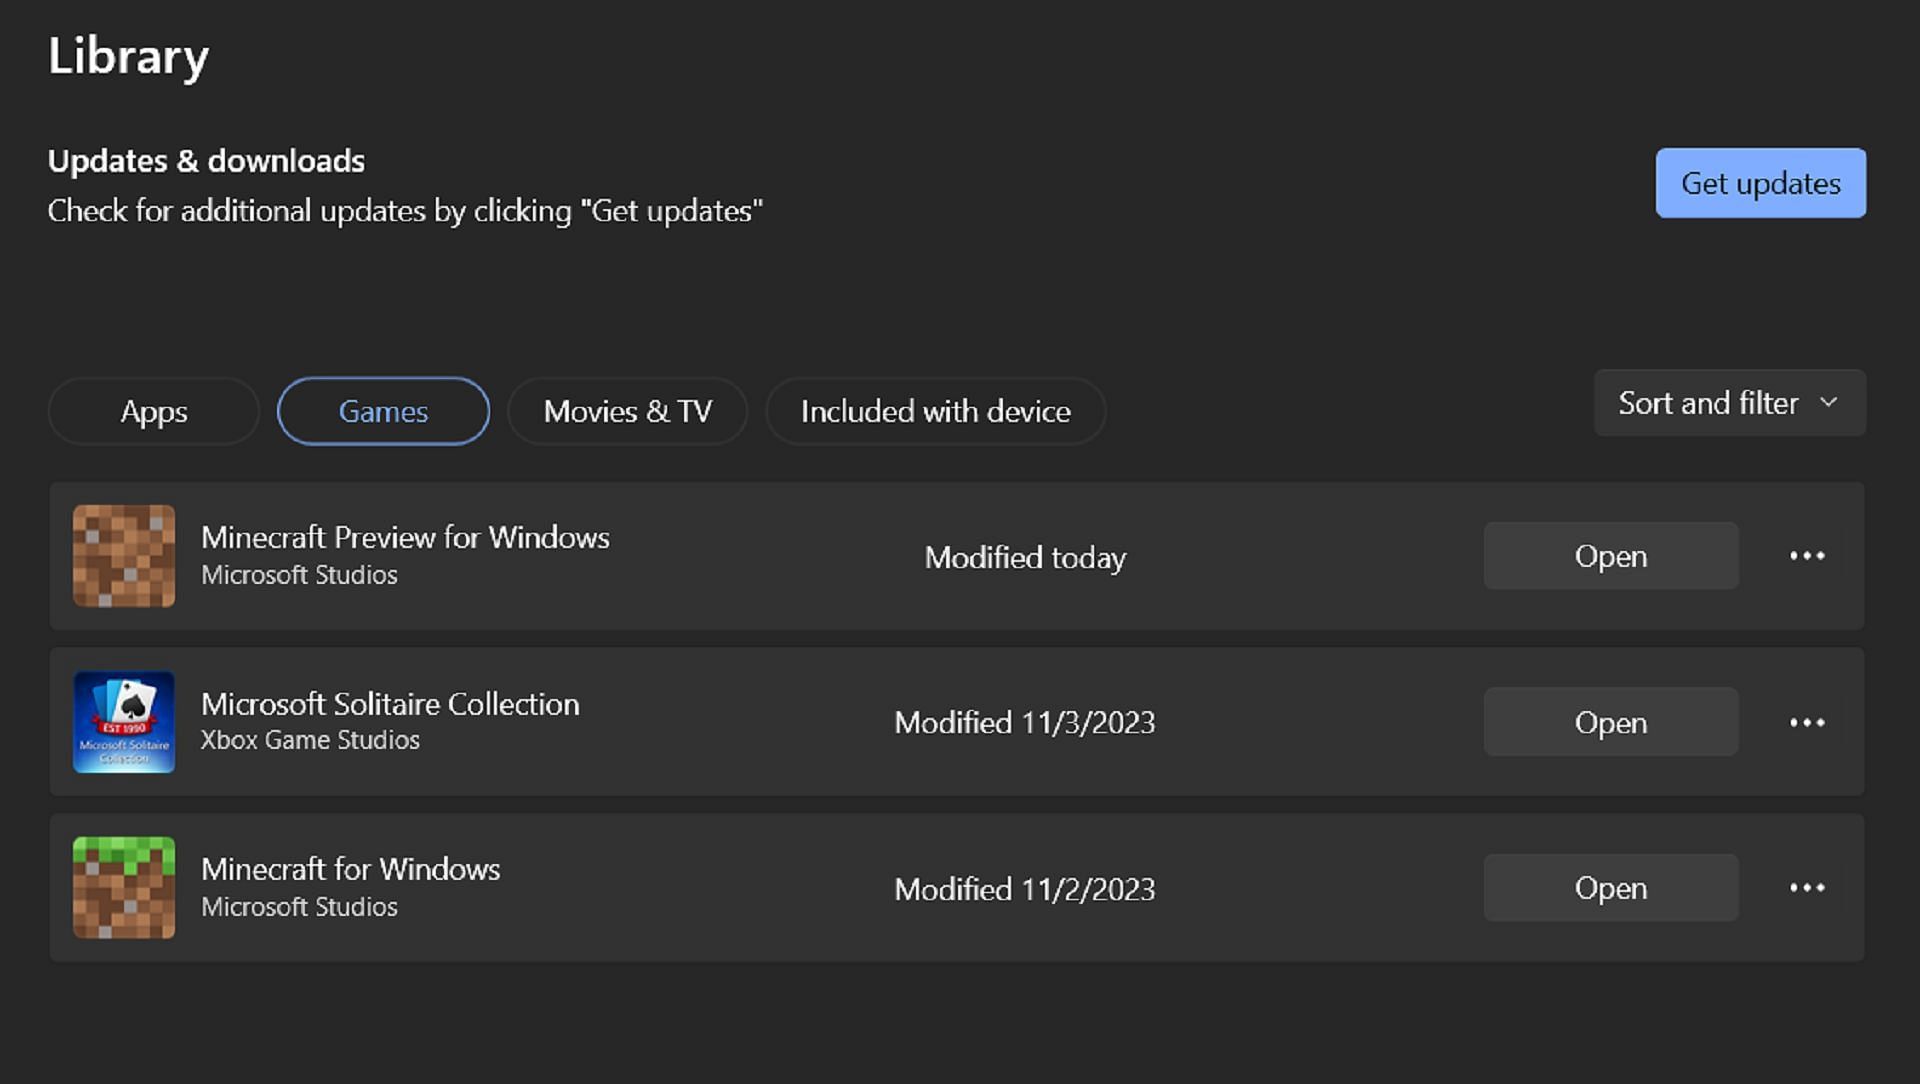
Task: Toggle Minecraft Preview open button
Action: click(1610, 555)
